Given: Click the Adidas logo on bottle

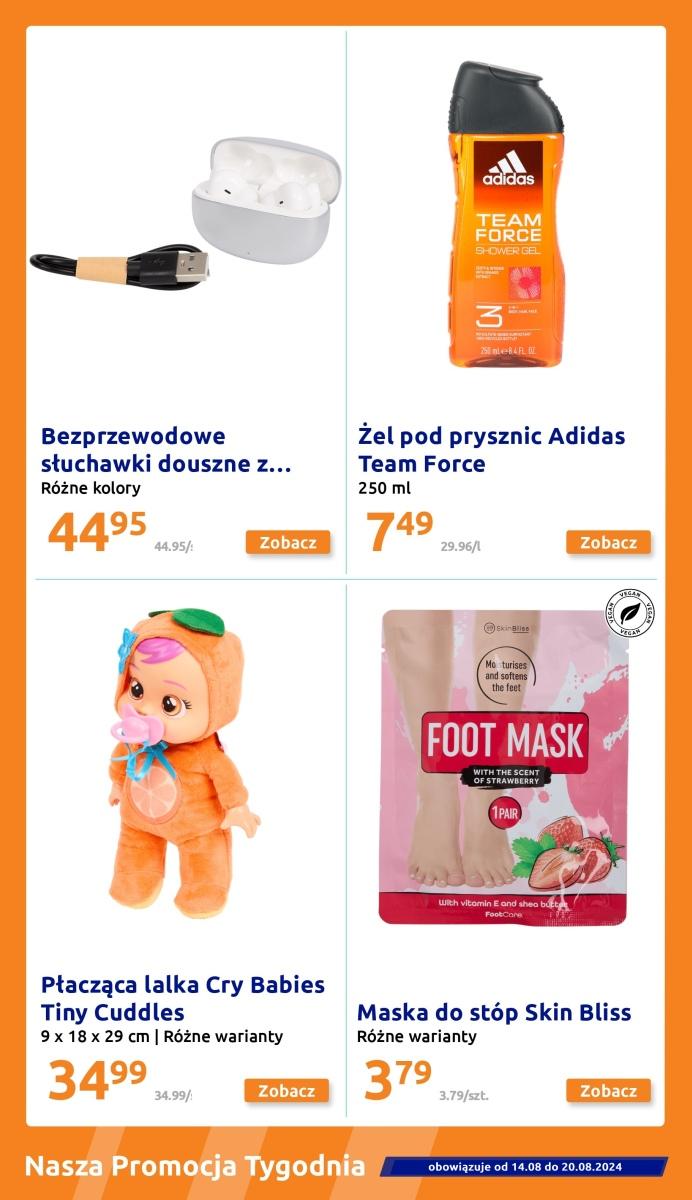Looking at the screenshot, I should click(509, 168).
